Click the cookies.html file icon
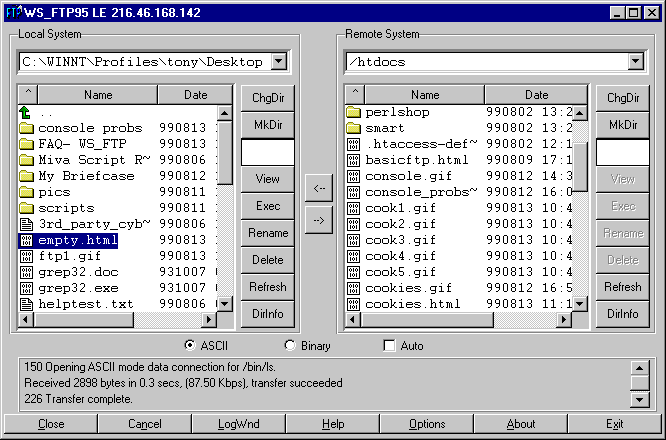Screen dimensions: 666x440 [353, 304]
